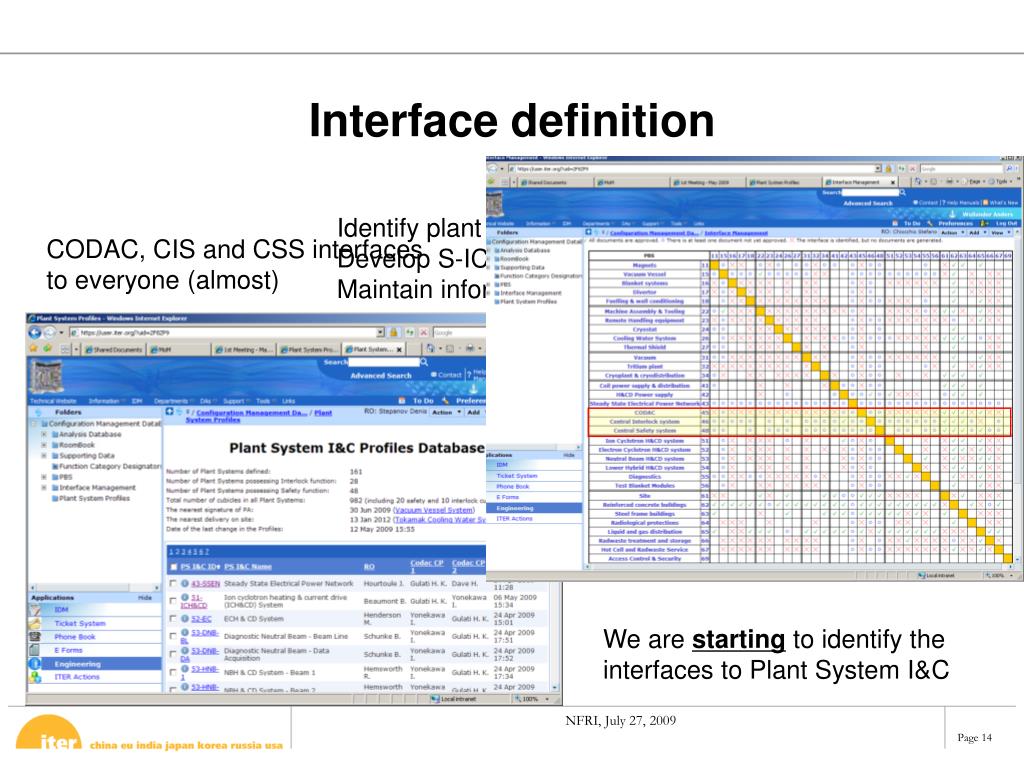Select Plant System Profiles folder in left window tree

[x=94, y=498]
